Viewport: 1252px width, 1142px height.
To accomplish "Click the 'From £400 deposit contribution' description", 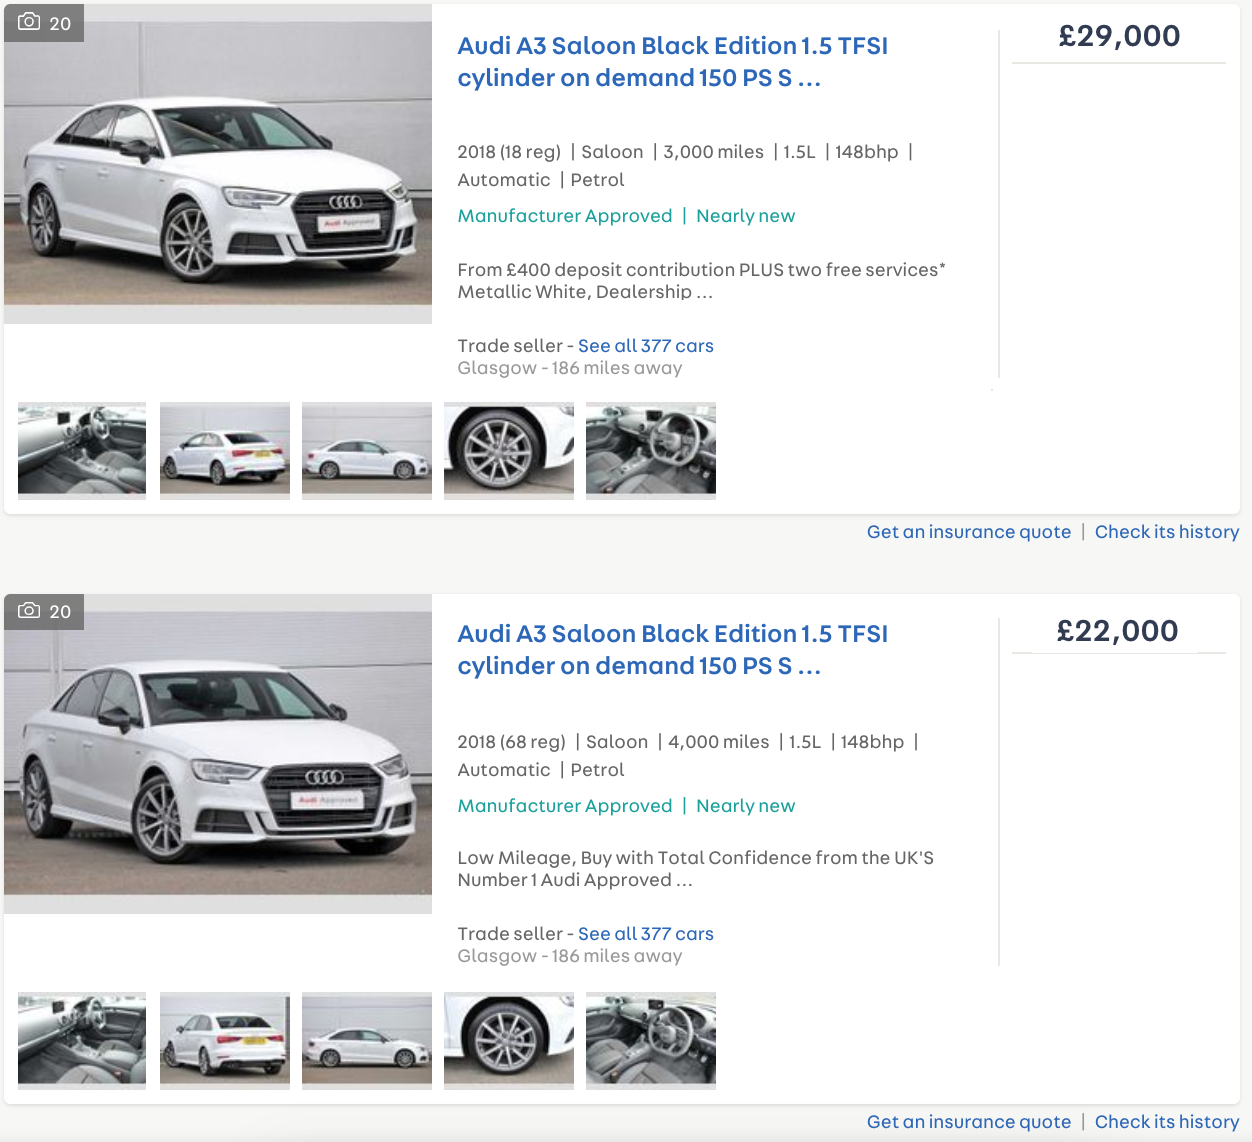I will [701, 281].
